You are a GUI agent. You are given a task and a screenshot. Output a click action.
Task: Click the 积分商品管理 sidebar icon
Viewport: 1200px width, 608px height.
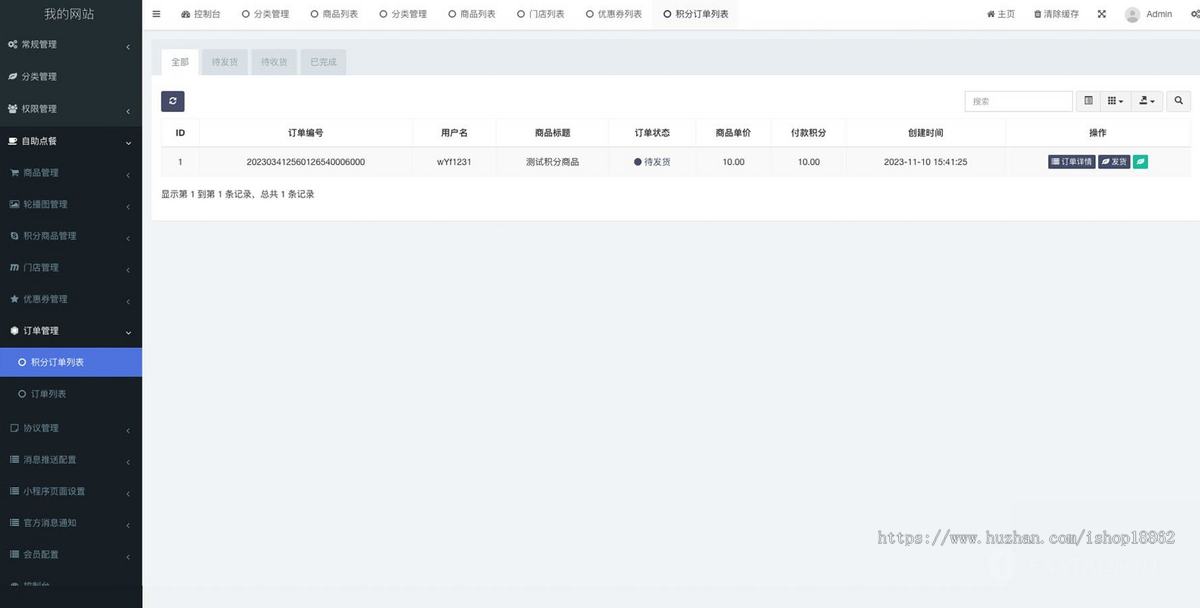coord(14,236)
